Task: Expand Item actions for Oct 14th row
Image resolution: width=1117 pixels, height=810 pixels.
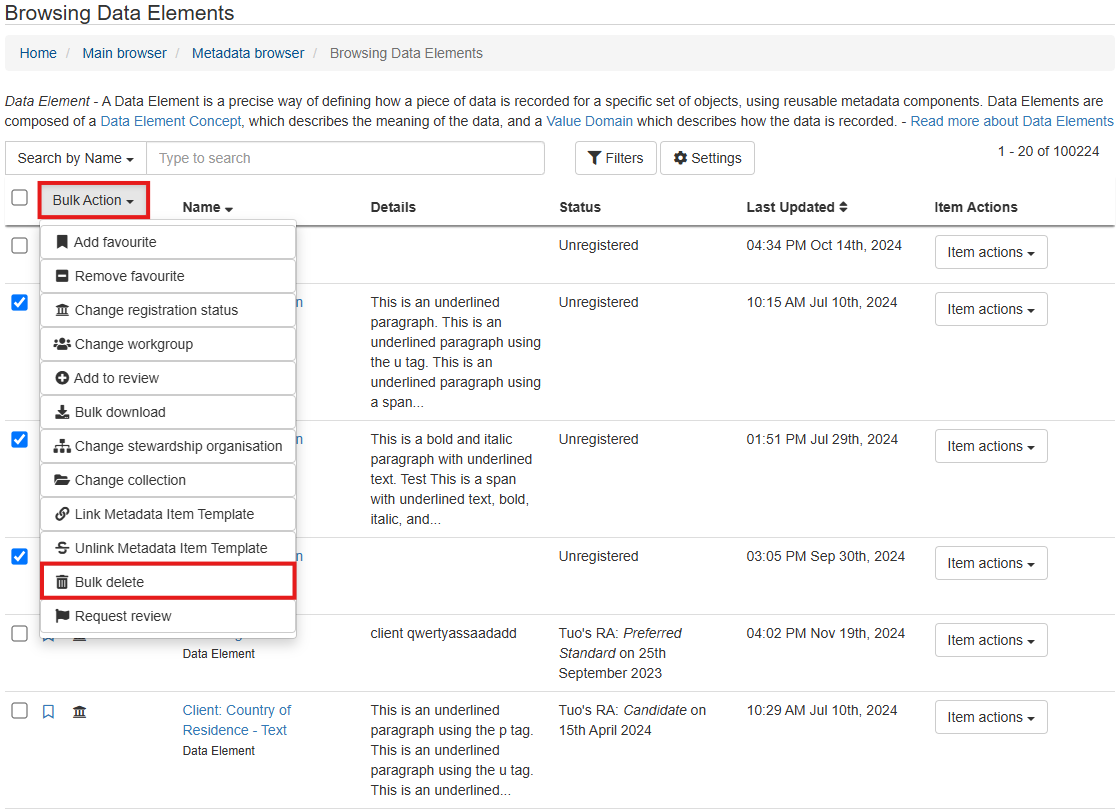Action: click(990, 253)
